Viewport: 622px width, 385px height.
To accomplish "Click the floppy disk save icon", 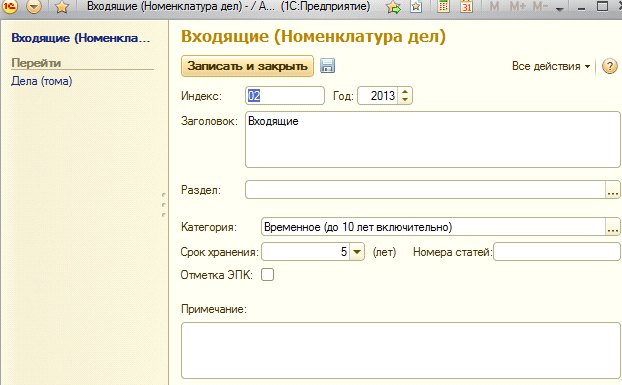I will pyautogui.click(x=327, y=66).
